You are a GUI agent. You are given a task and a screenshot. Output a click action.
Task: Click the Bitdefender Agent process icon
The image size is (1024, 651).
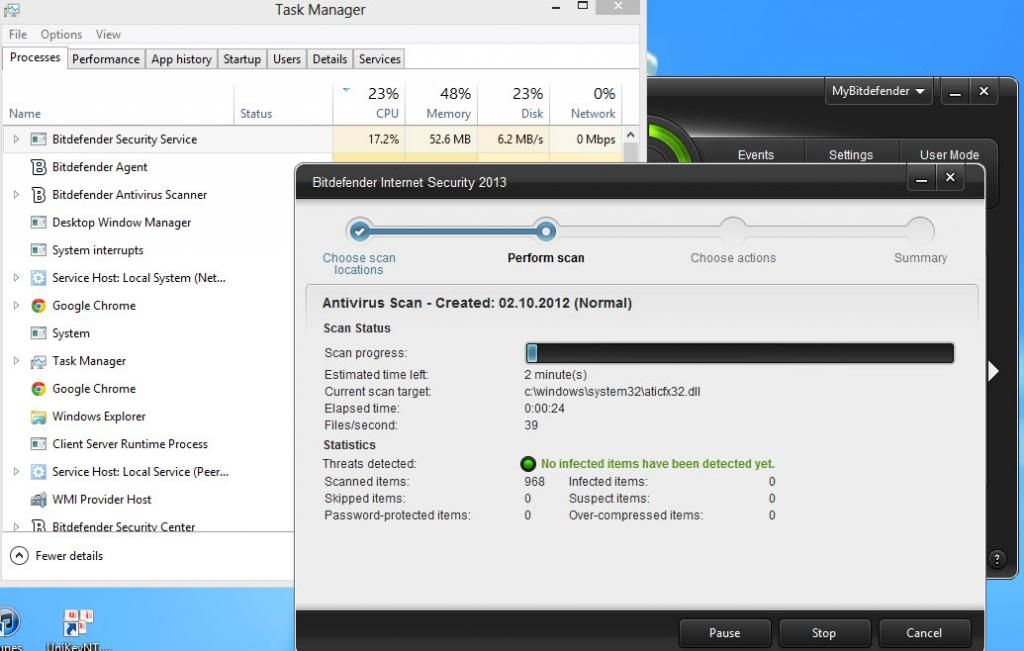[39, 167]
